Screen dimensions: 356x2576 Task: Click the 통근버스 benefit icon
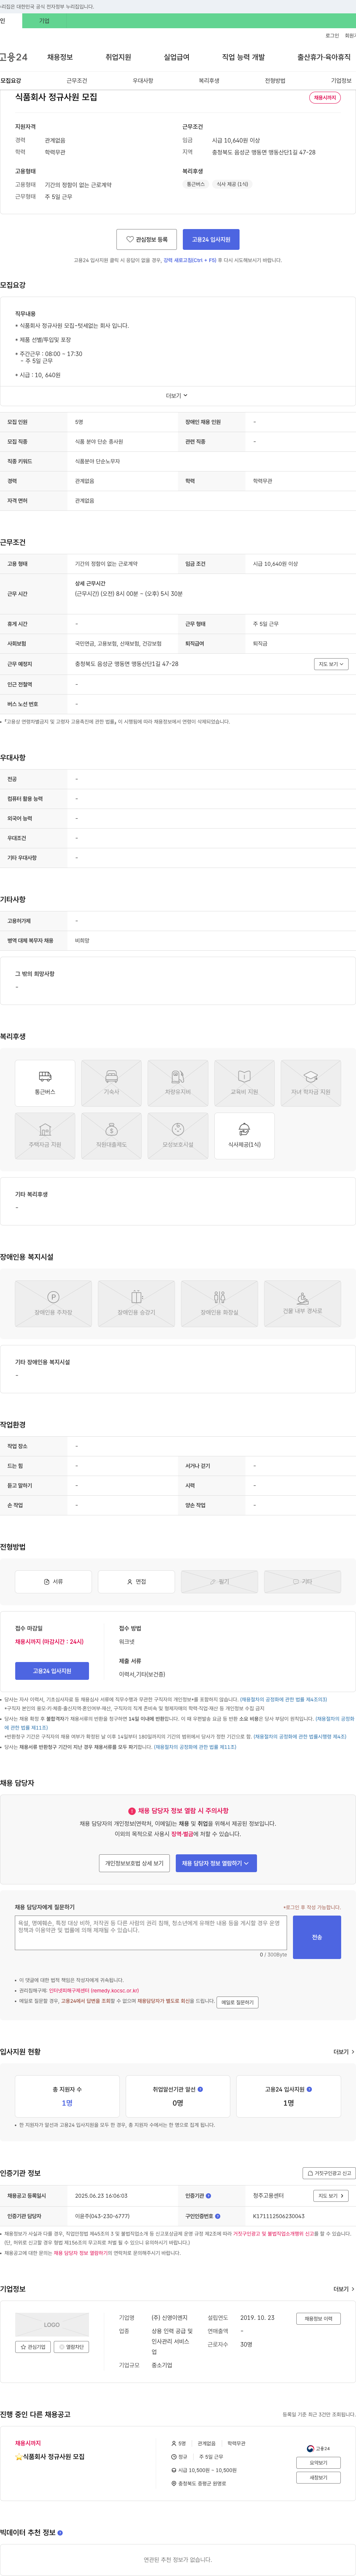click(x=45, y=1083)
